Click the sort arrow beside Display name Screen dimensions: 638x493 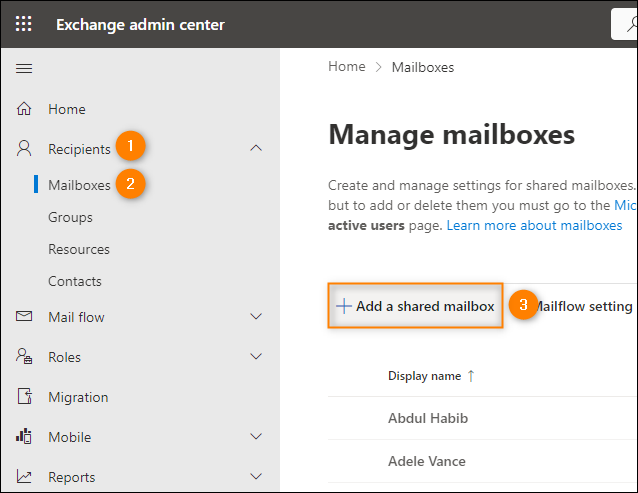tap(471, 375)
